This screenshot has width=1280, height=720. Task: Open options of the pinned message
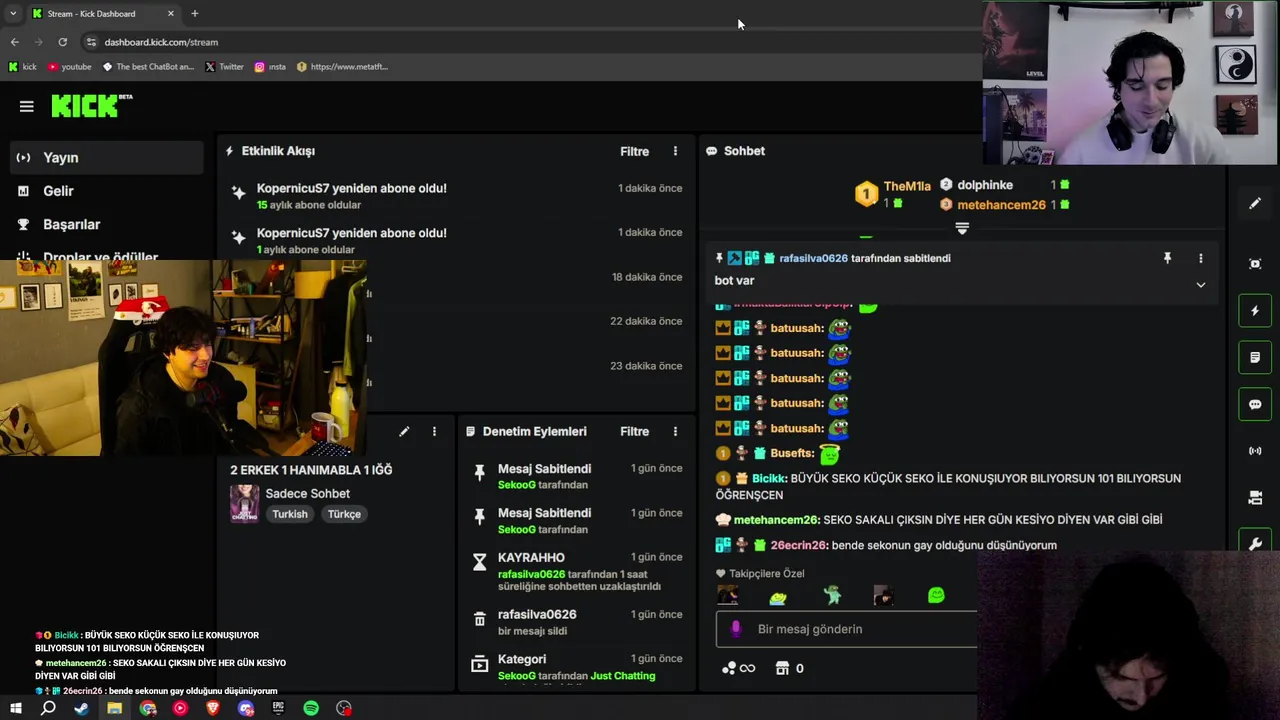pyautogui.click(x=1201, y=258)
